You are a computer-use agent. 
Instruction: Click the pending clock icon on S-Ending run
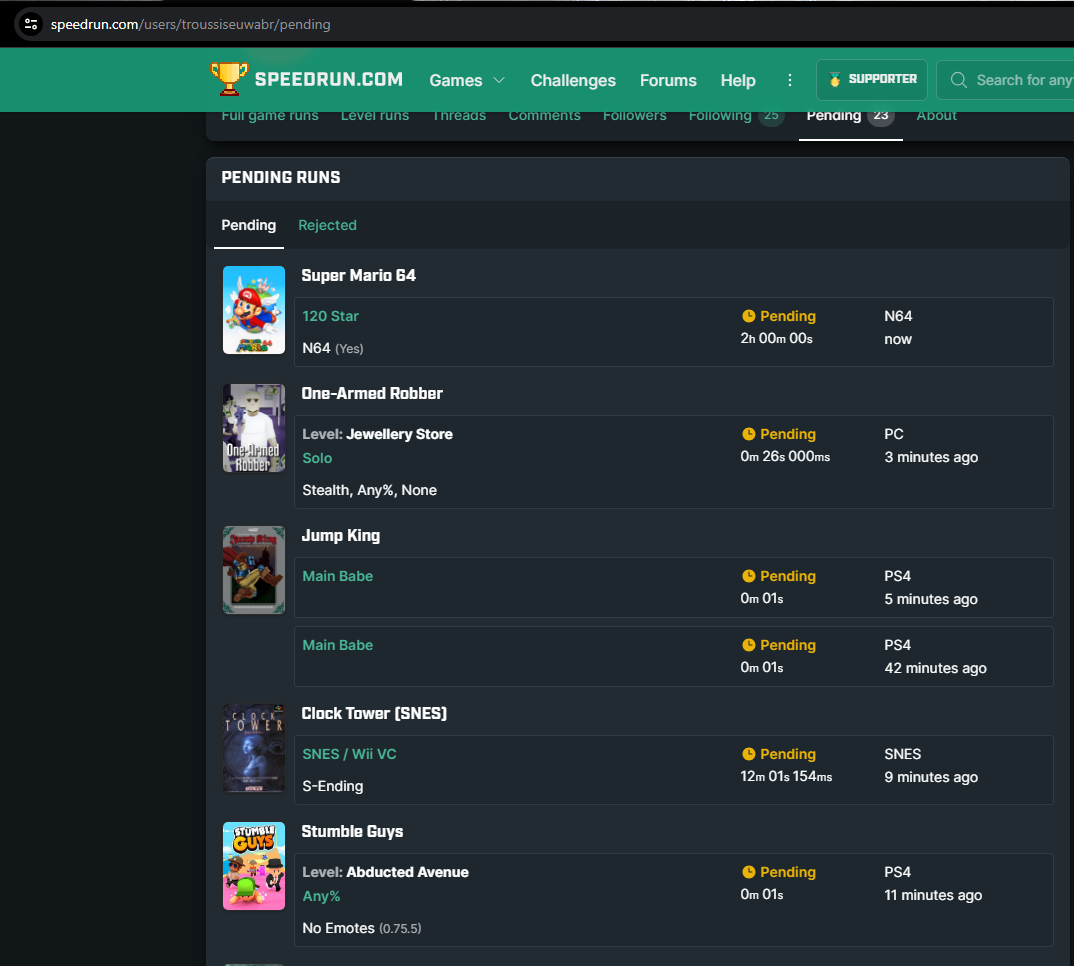click(x=749, y=754)
